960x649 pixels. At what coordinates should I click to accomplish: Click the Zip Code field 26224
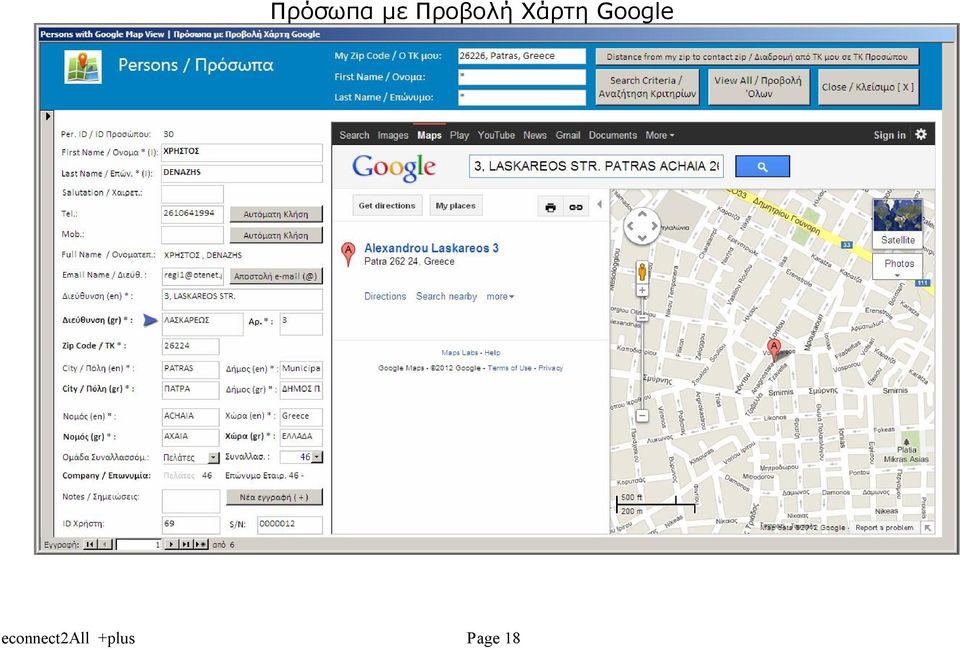tap(190, 346)
